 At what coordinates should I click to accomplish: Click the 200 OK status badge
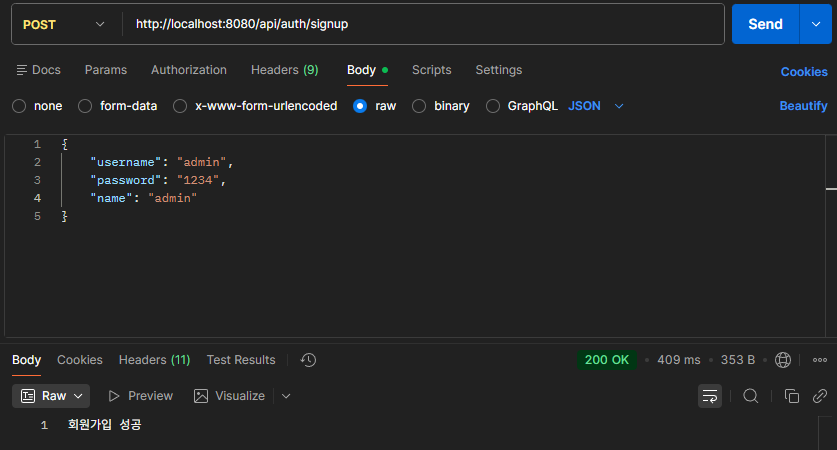coord(606,360)
